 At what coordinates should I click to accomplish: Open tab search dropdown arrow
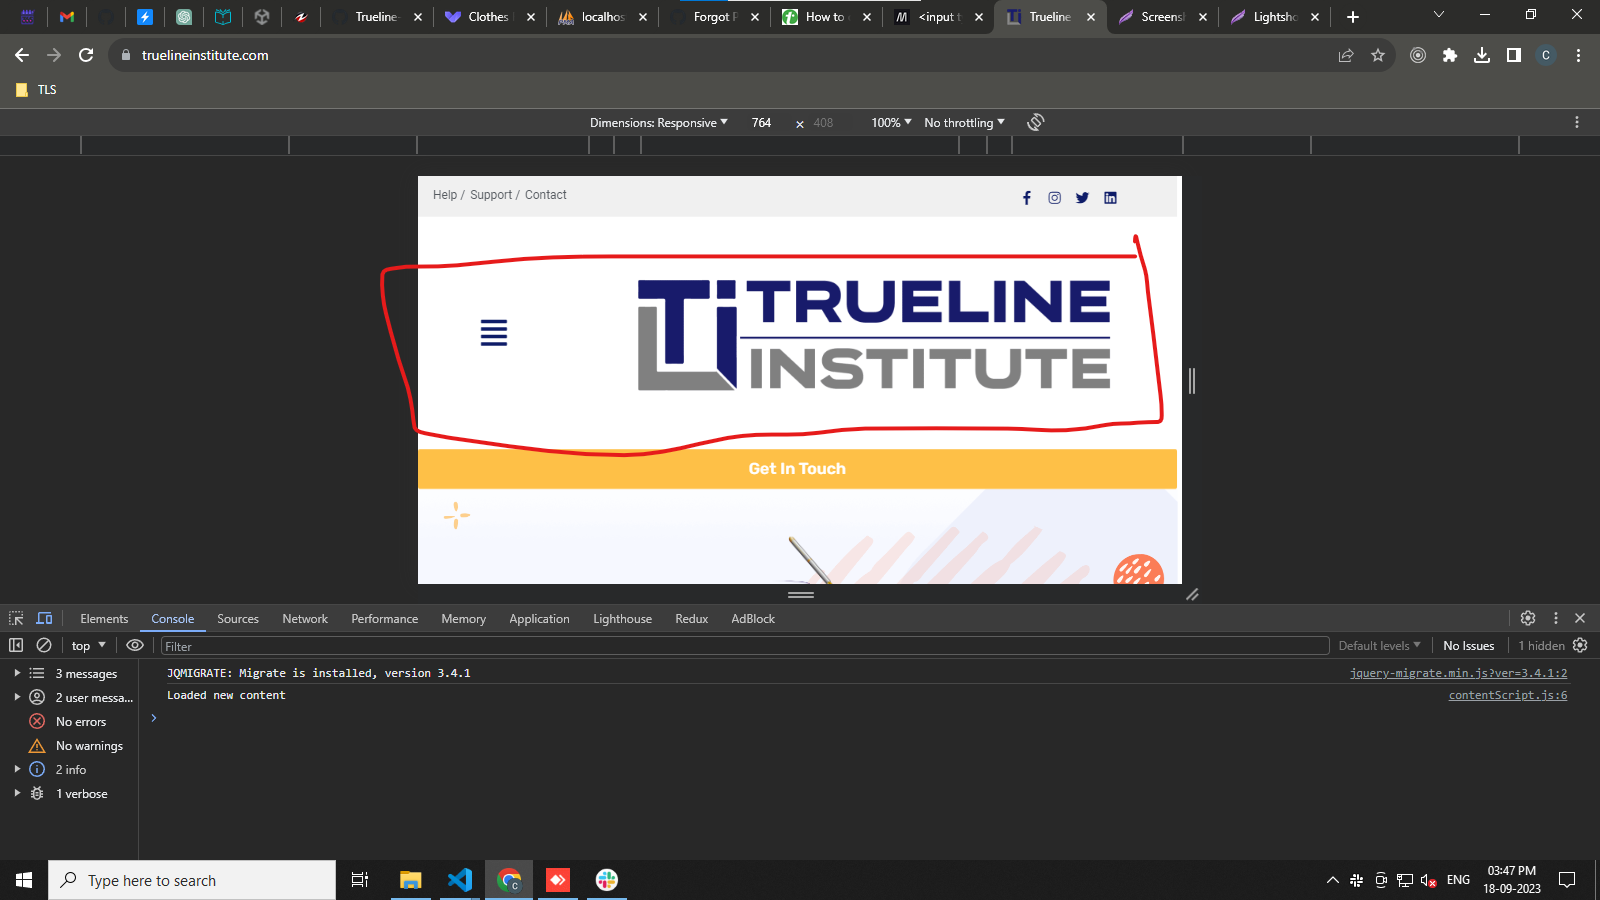point(1439,14)
